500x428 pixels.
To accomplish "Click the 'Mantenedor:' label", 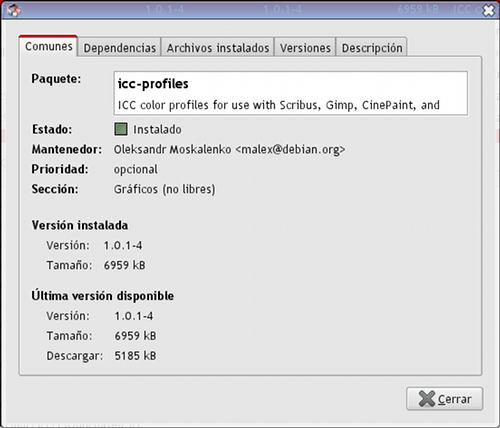I will [67, 149].
